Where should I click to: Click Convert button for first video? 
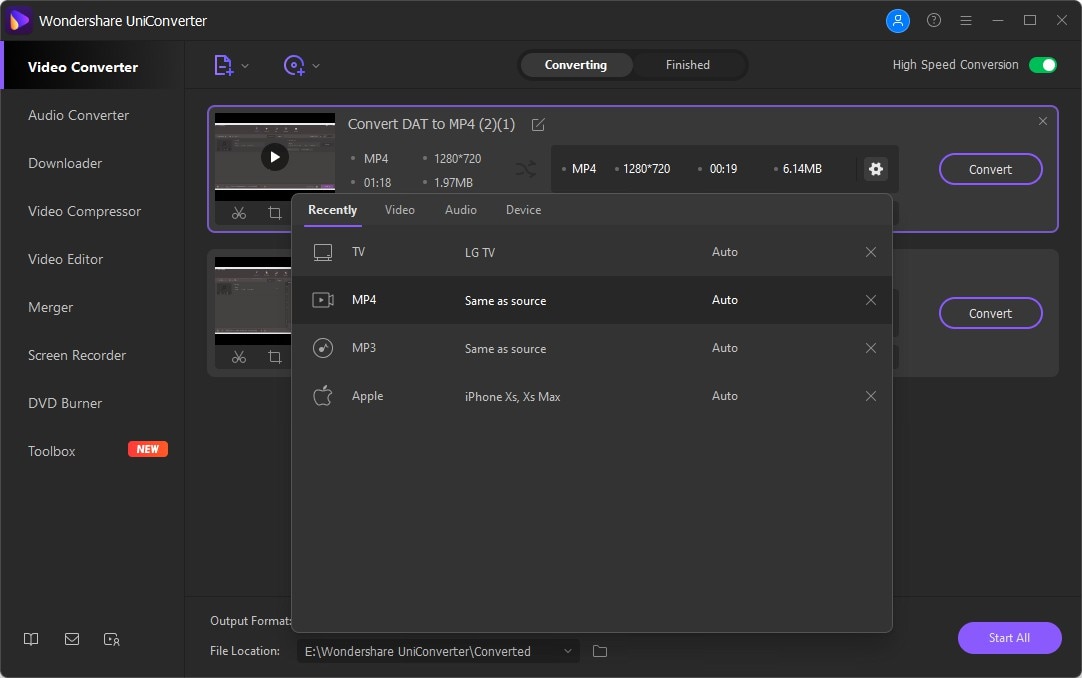(990, 169)
